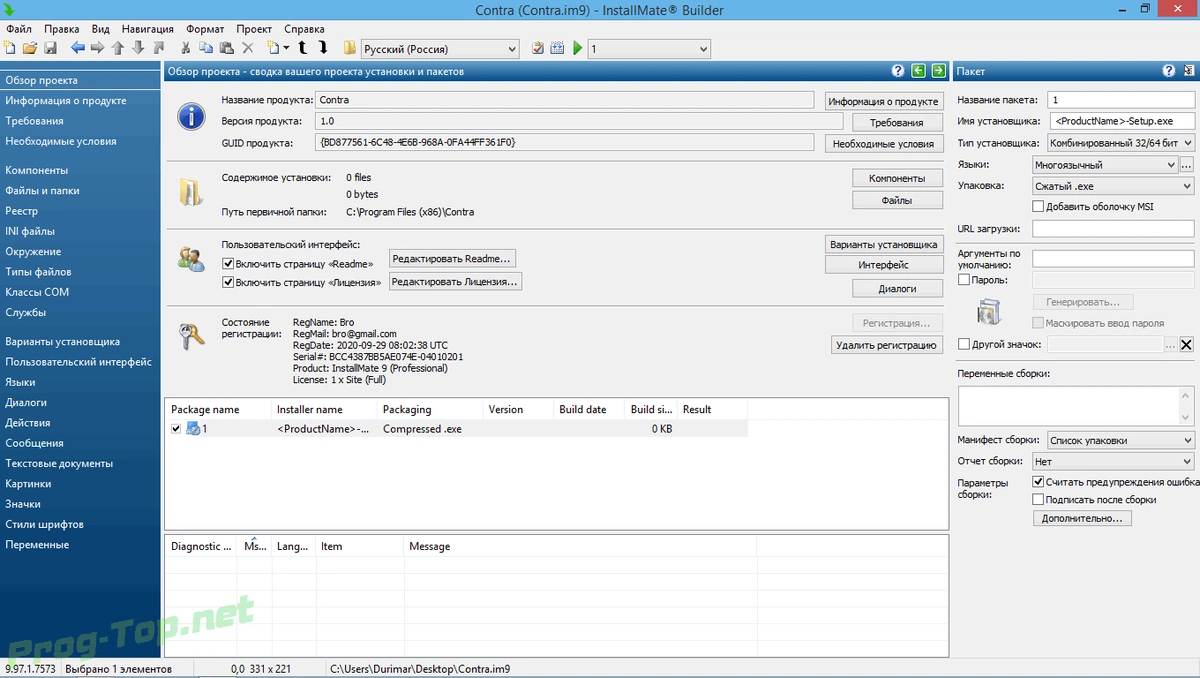Screen dimensions: 1200x678
Task: Select «Классы COM» in the sidebar
Action: pos(37,292)
